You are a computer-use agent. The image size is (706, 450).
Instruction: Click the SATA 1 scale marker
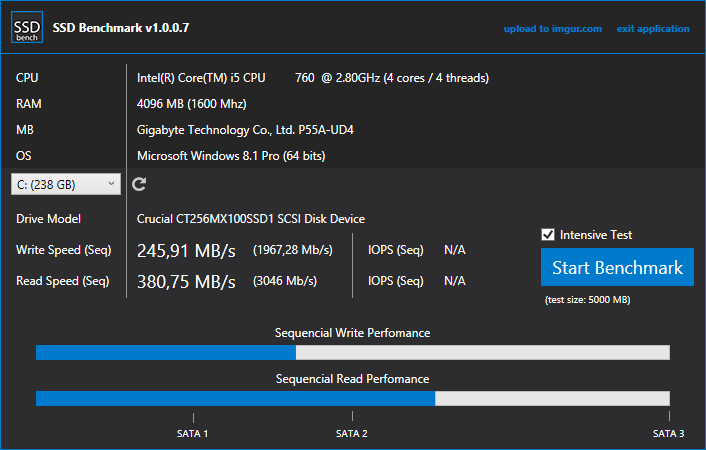(x=192, y=434)
